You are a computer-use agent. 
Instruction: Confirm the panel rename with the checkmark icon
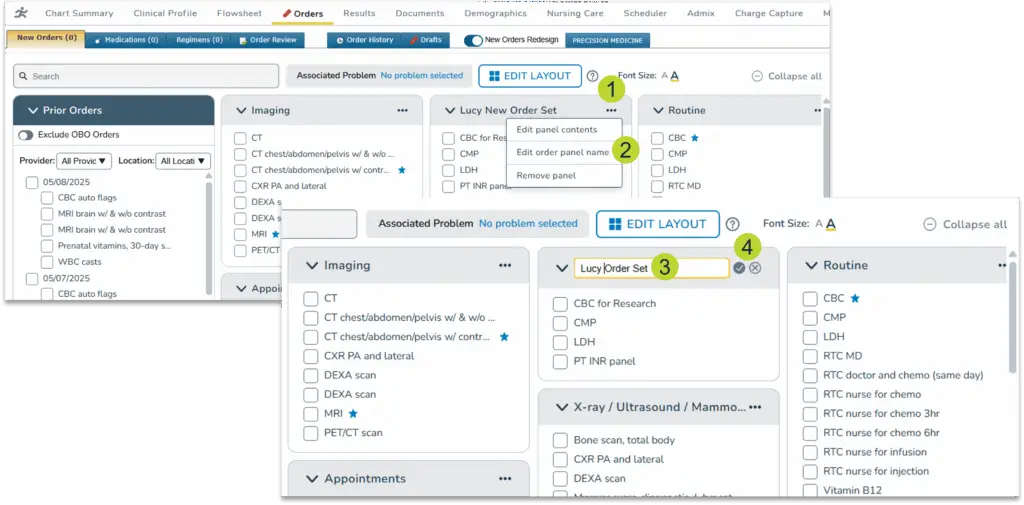coord(739,268)
